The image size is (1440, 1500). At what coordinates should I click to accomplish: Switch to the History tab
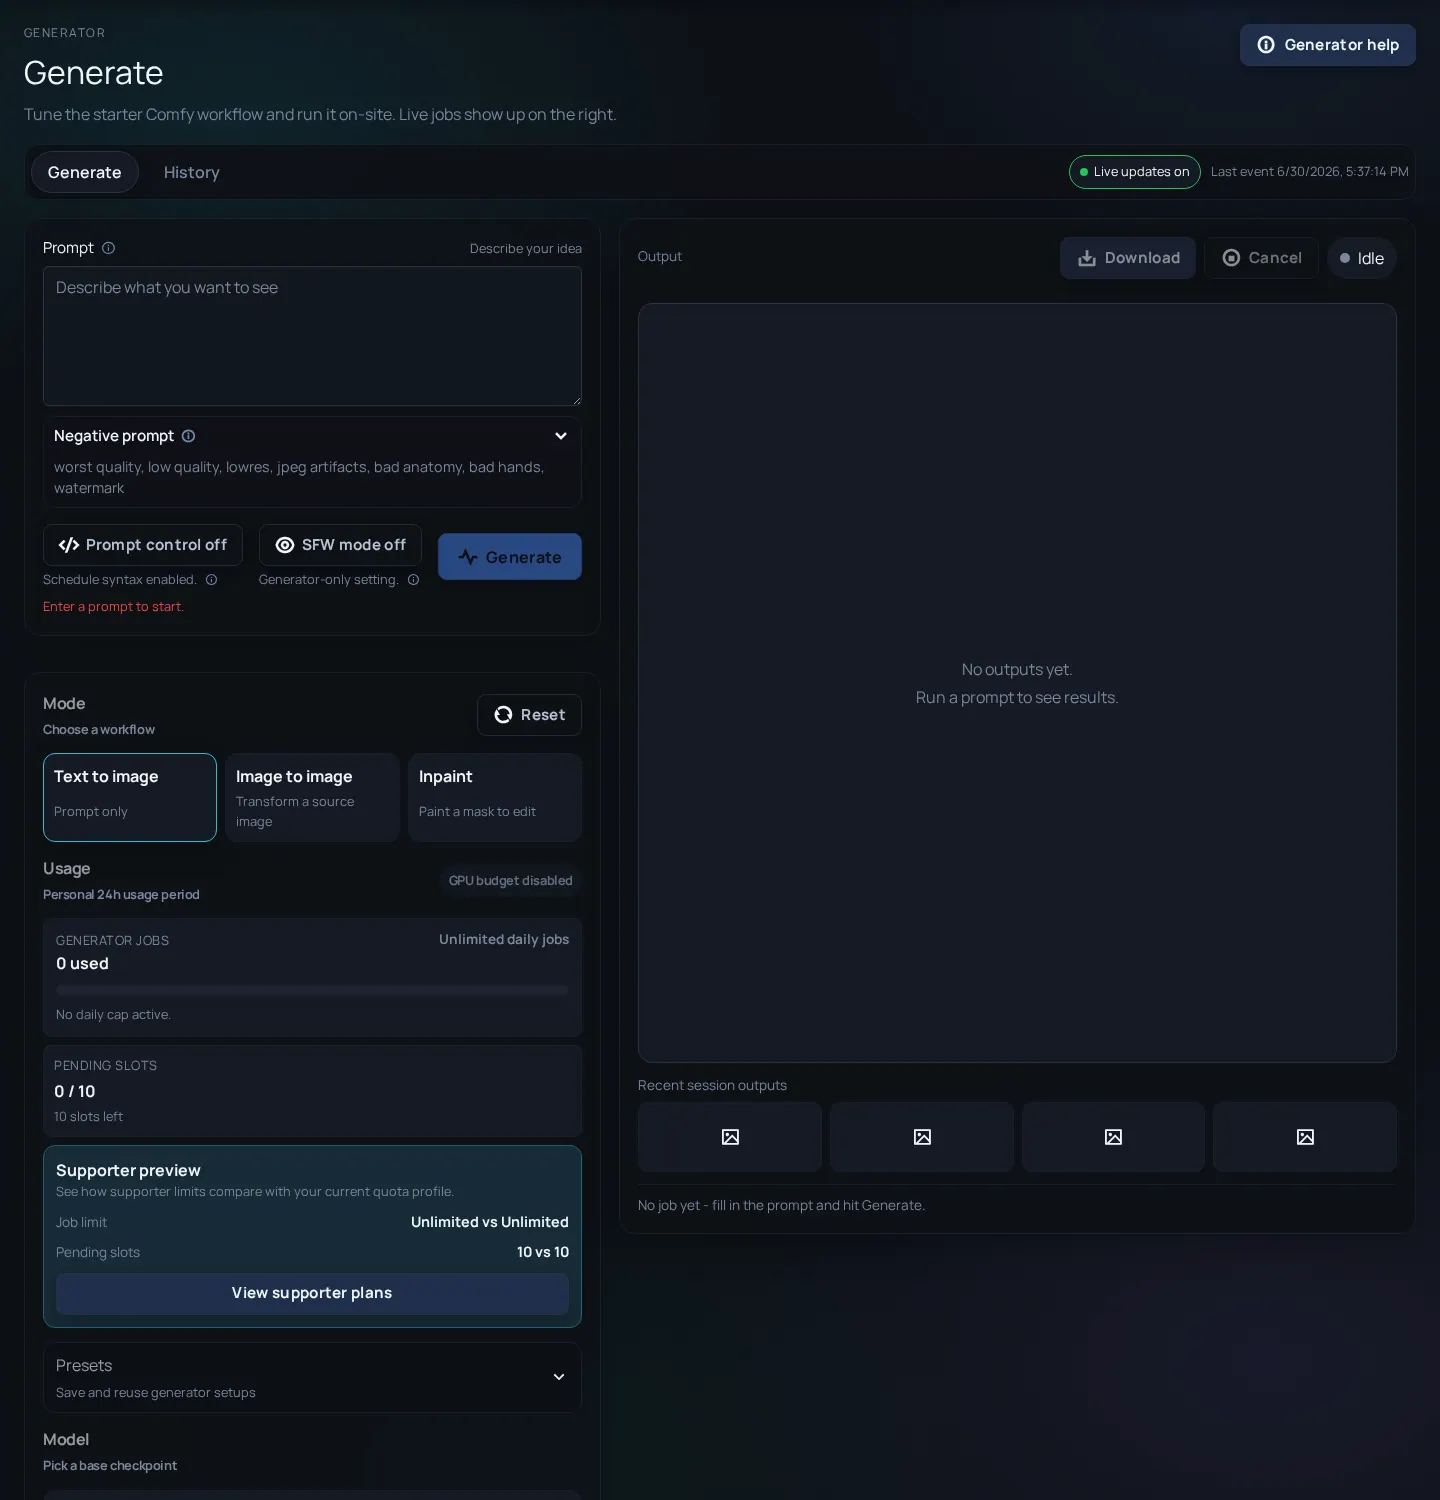tap(191, 172)
